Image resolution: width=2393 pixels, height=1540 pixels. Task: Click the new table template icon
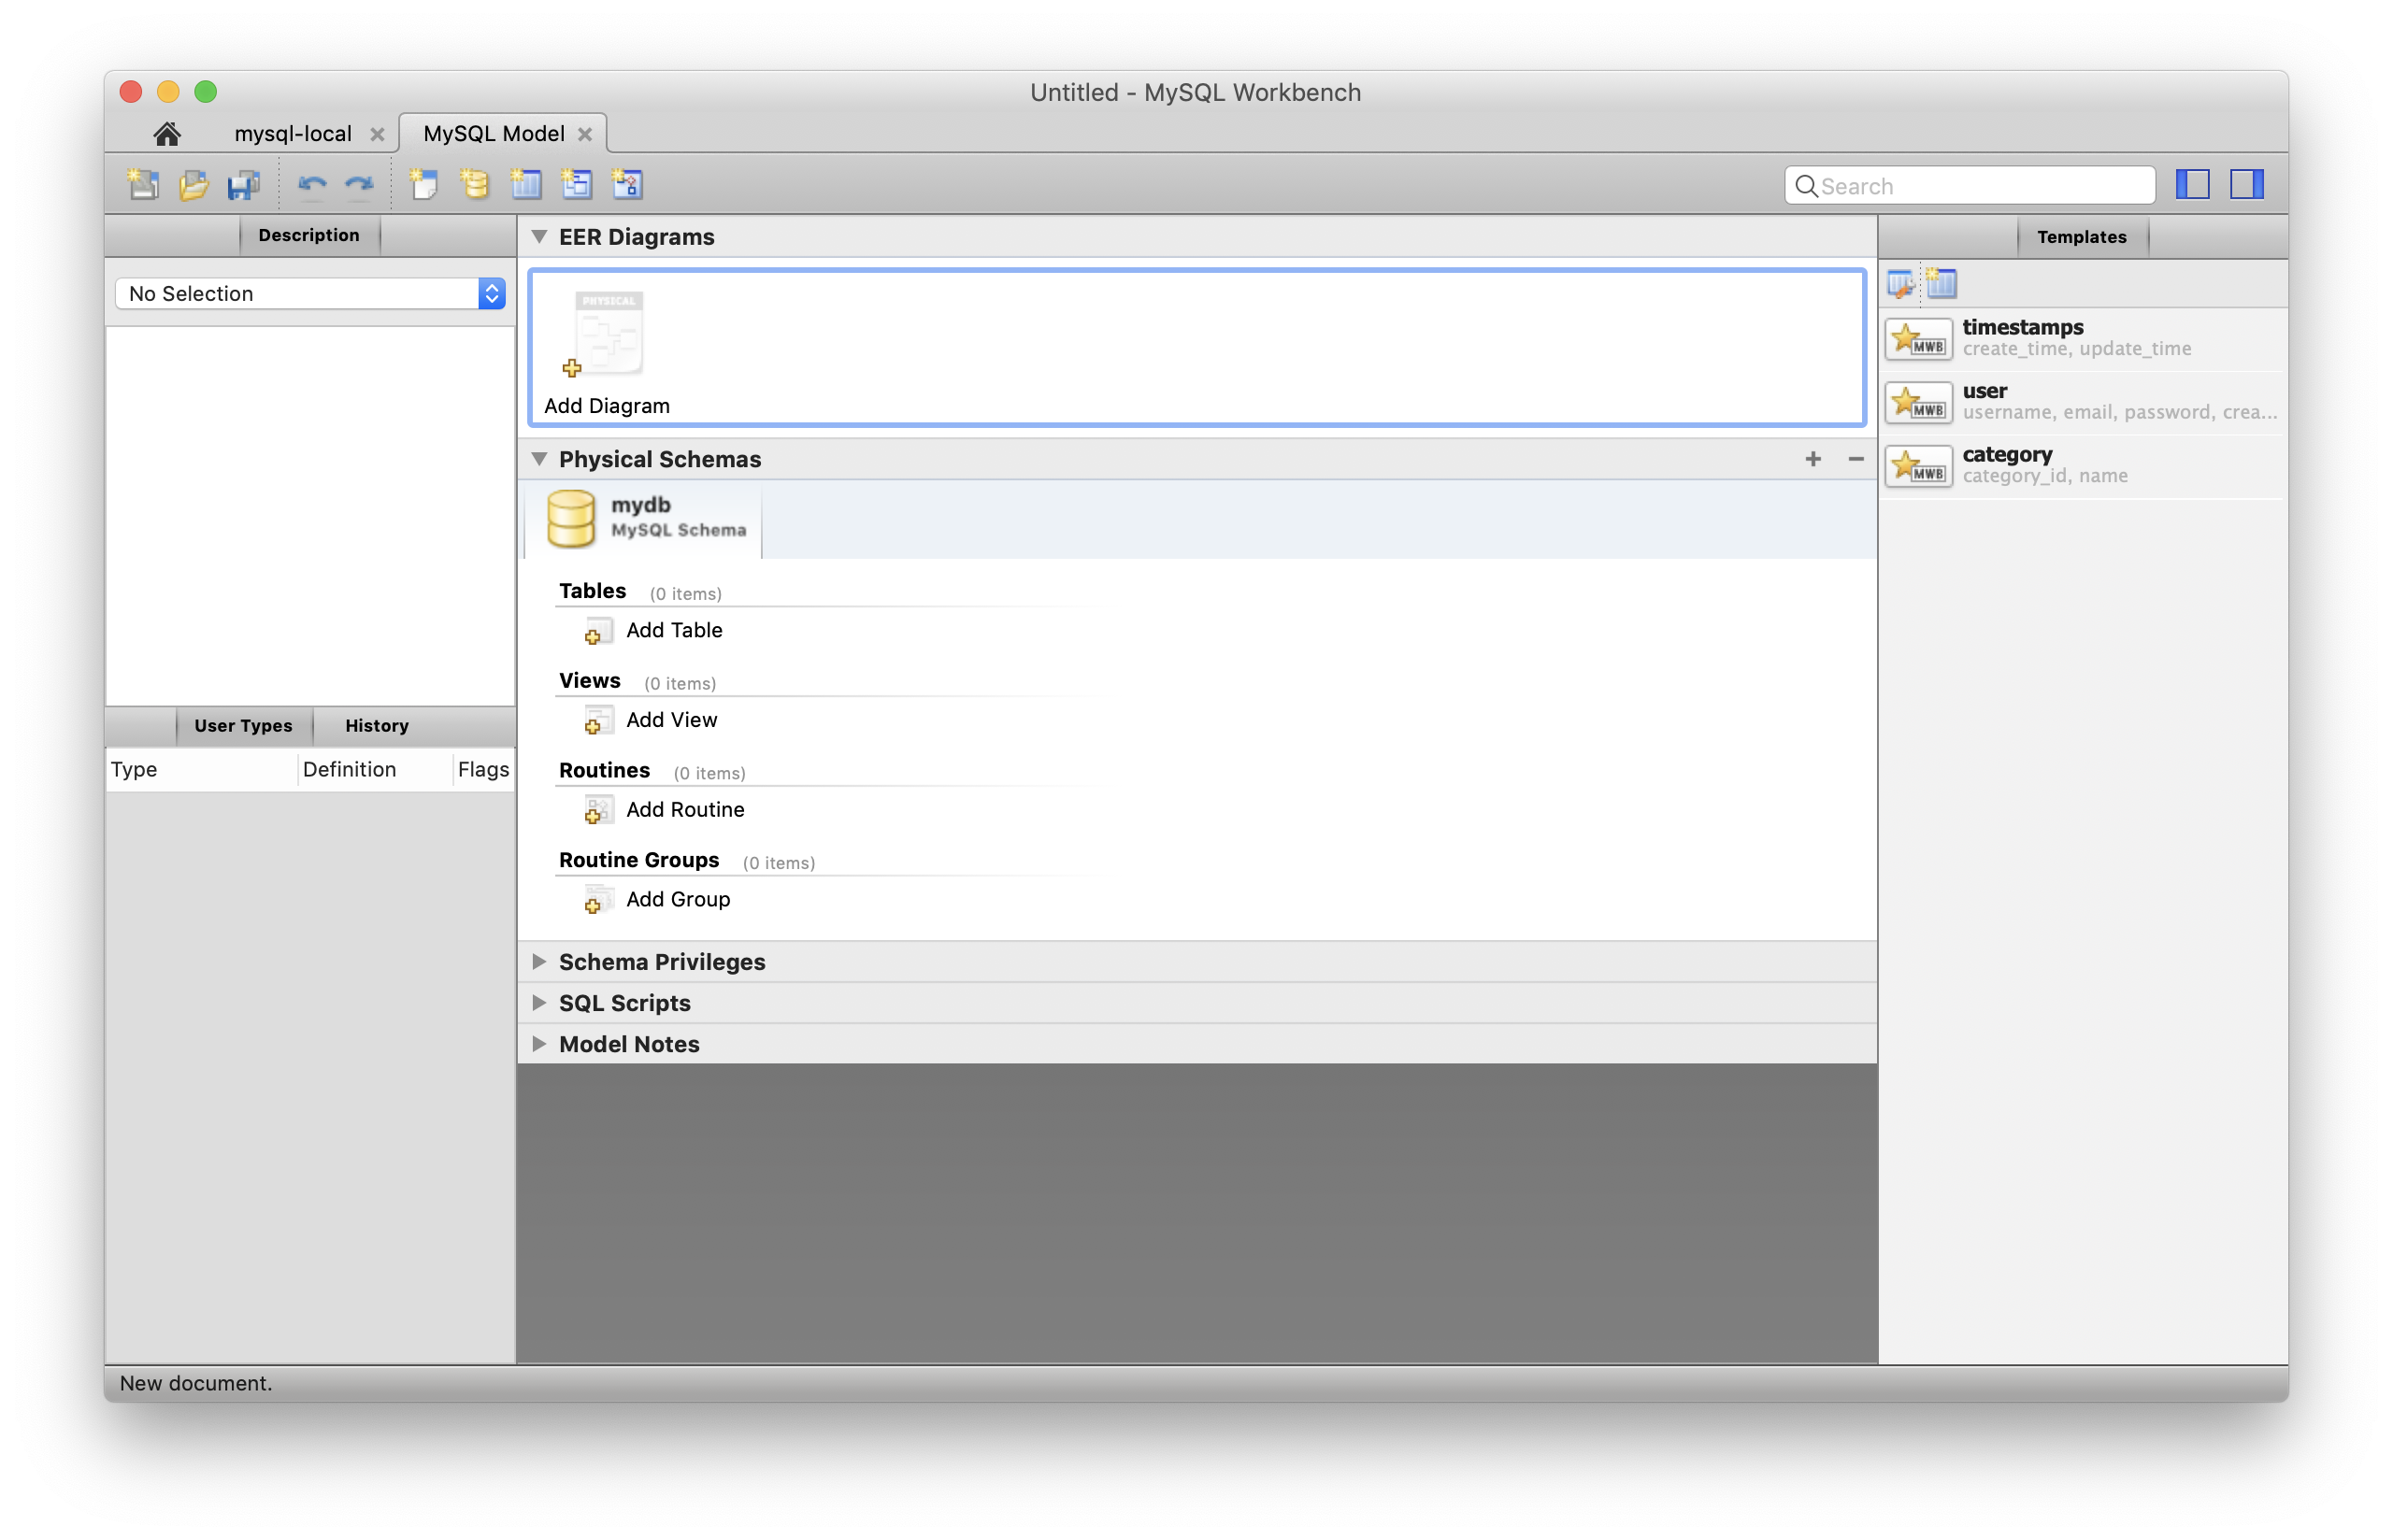pos(1941,284)
